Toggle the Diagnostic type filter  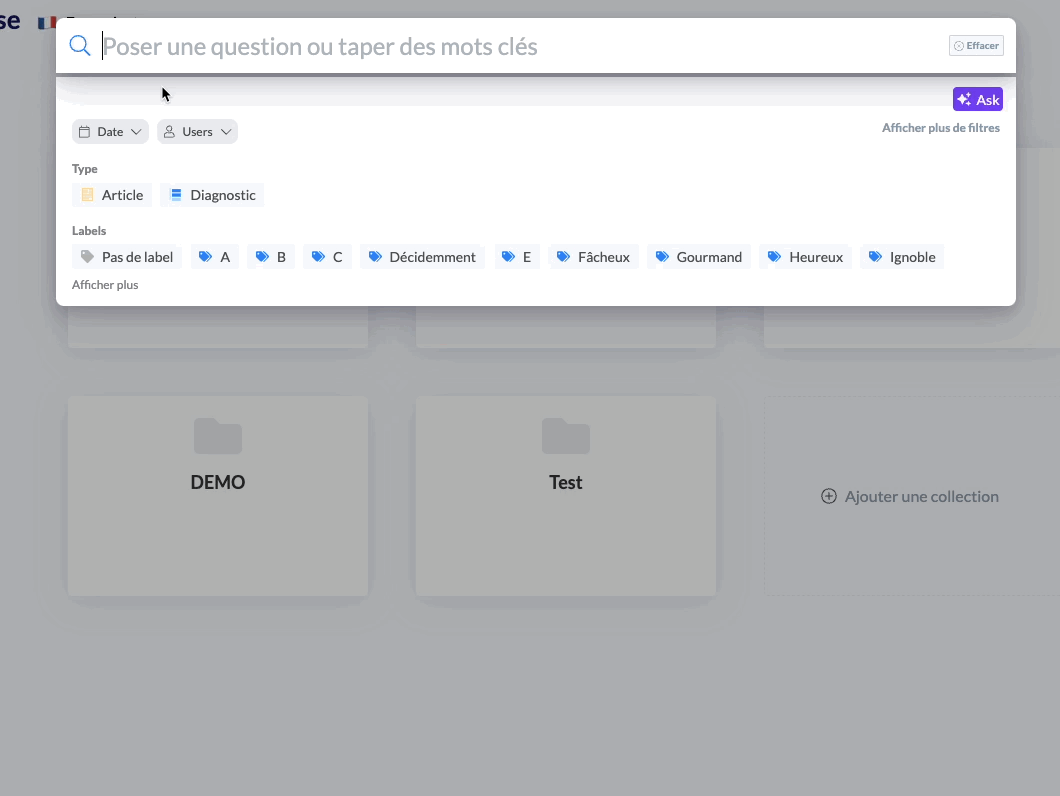click(212, 195)
